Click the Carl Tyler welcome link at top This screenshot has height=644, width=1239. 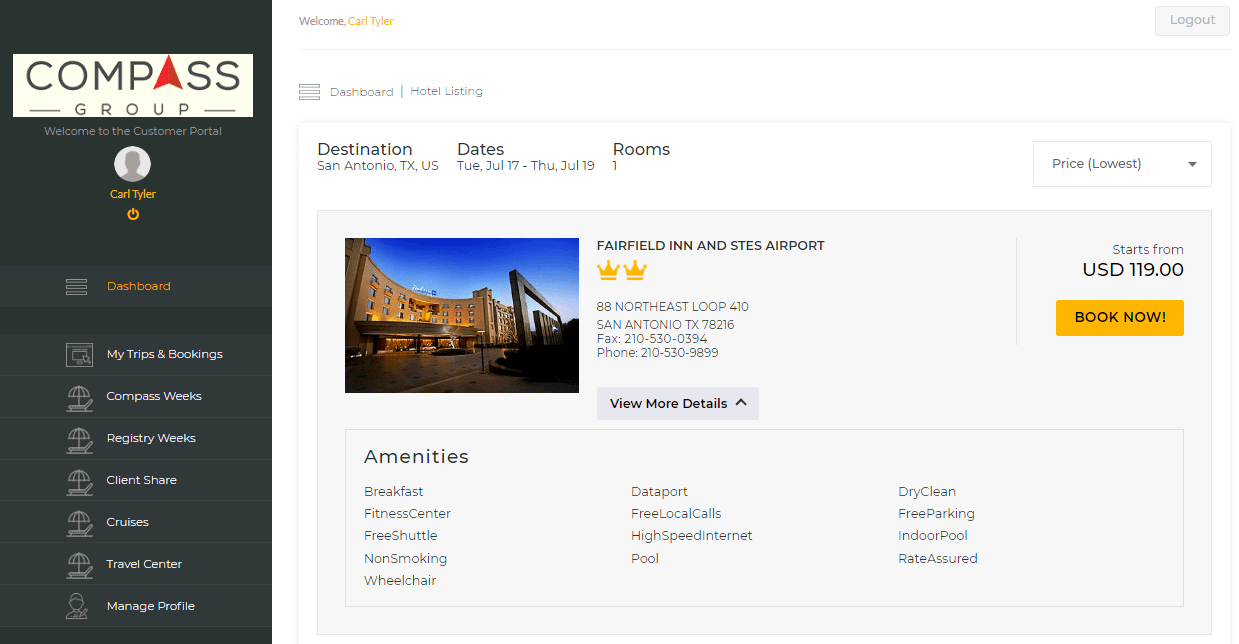370,21
